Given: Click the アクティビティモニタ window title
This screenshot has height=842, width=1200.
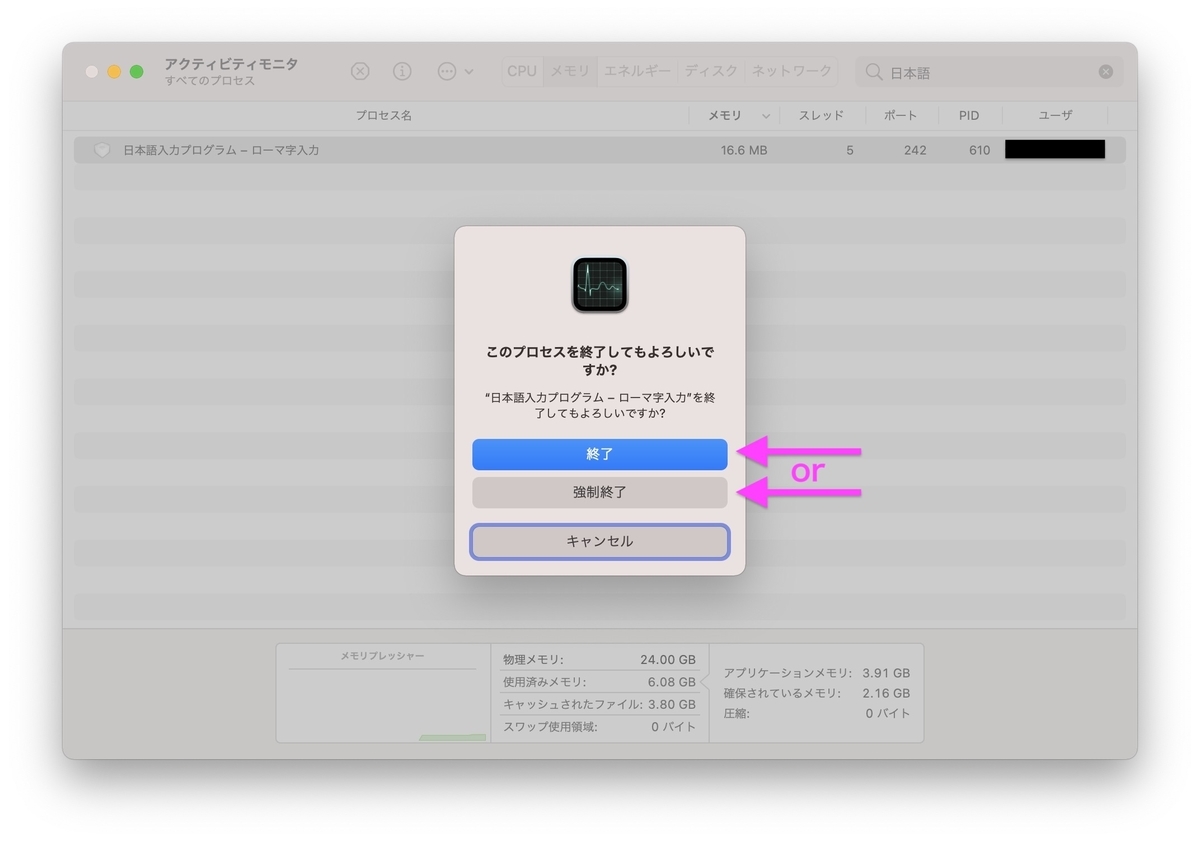Looking at the screenshot, I should (231, 64).
